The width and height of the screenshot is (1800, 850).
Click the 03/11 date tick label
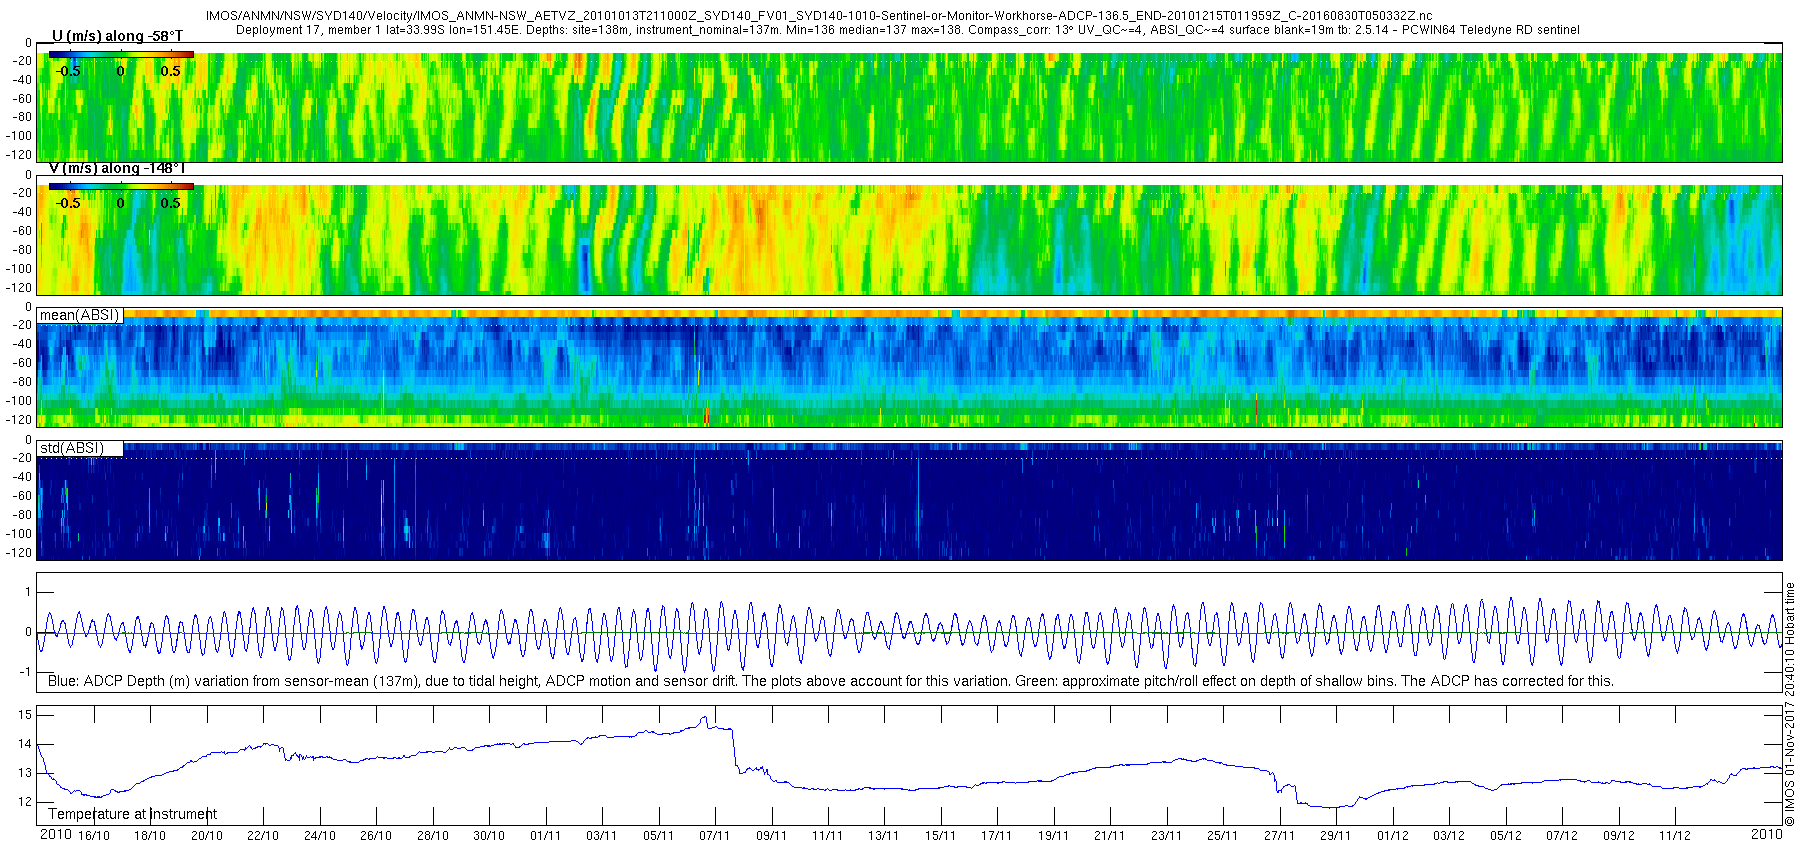click(602, 835)
